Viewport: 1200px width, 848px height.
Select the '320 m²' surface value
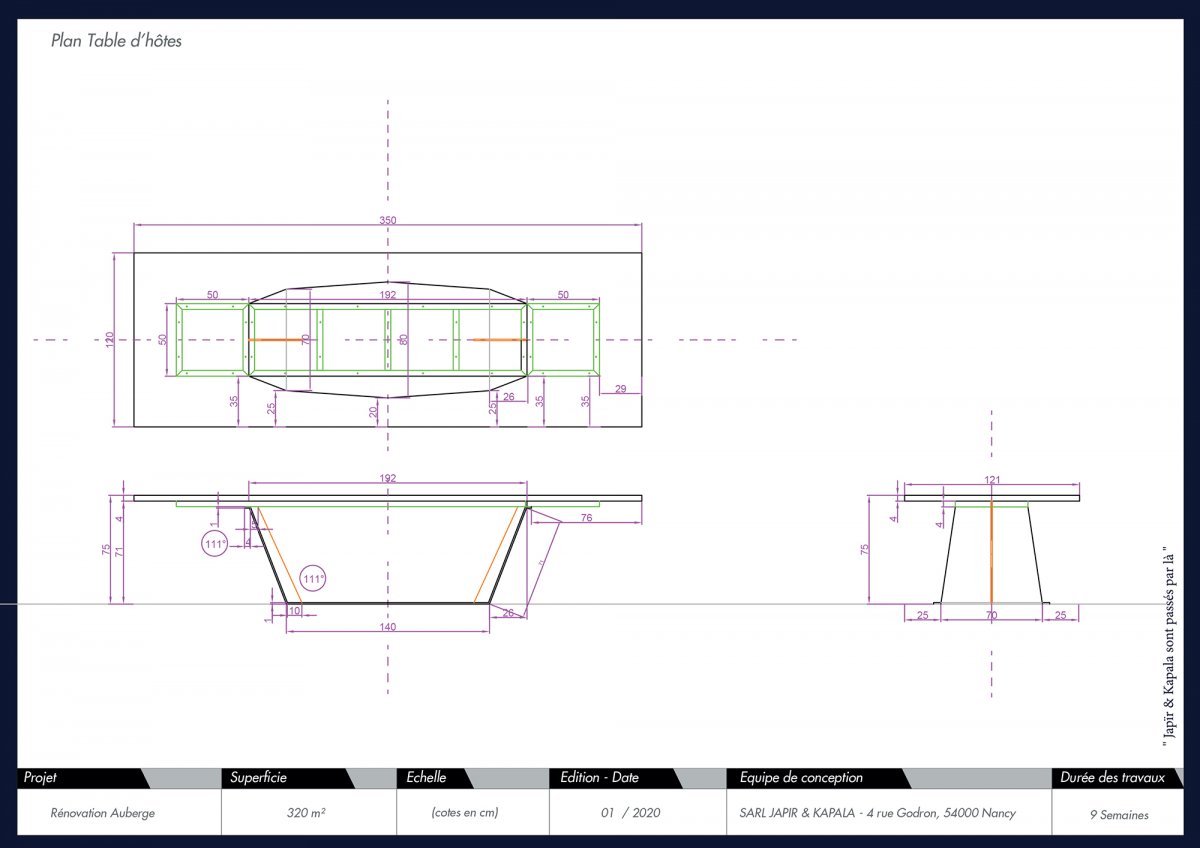coord(306,814)
